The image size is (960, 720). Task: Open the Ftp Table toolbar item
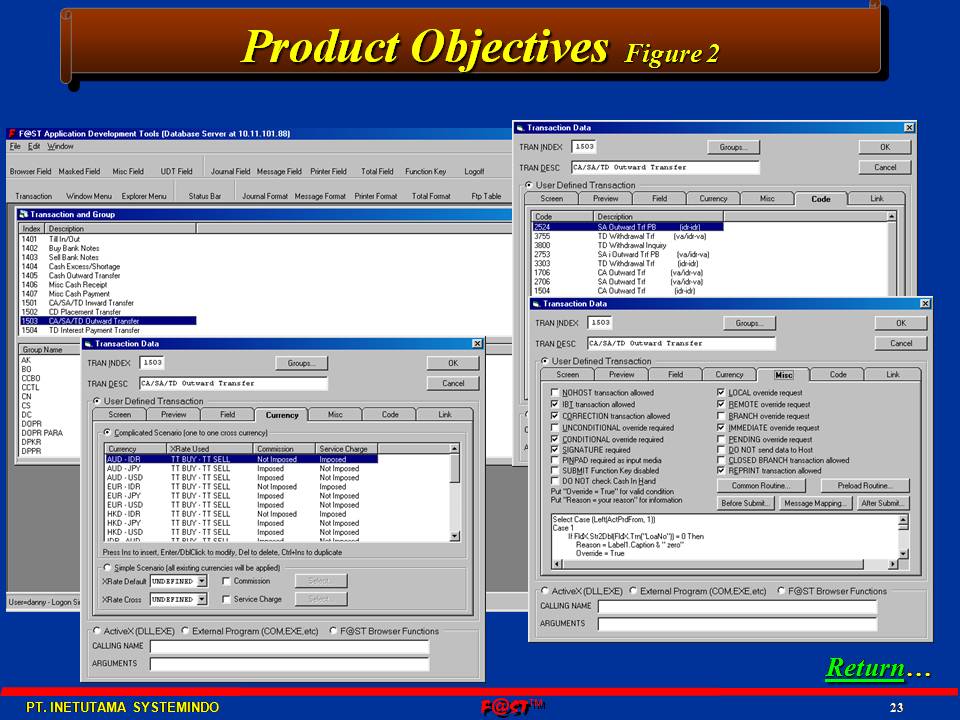point(486,196)
